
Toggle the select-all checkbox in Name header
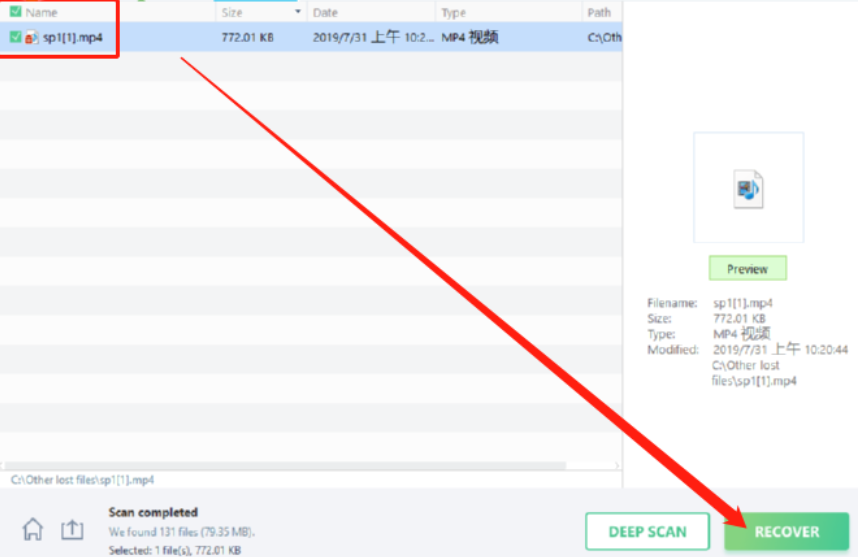pyautogui.click(x=15, y=12)
